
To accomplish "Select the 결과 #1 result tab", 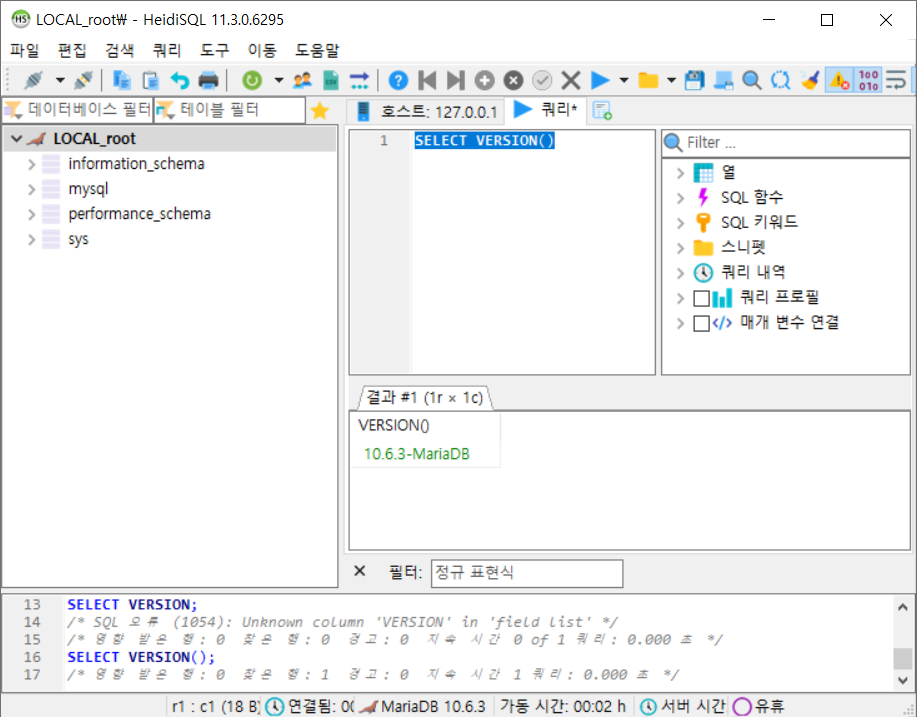I will point(425,398).
